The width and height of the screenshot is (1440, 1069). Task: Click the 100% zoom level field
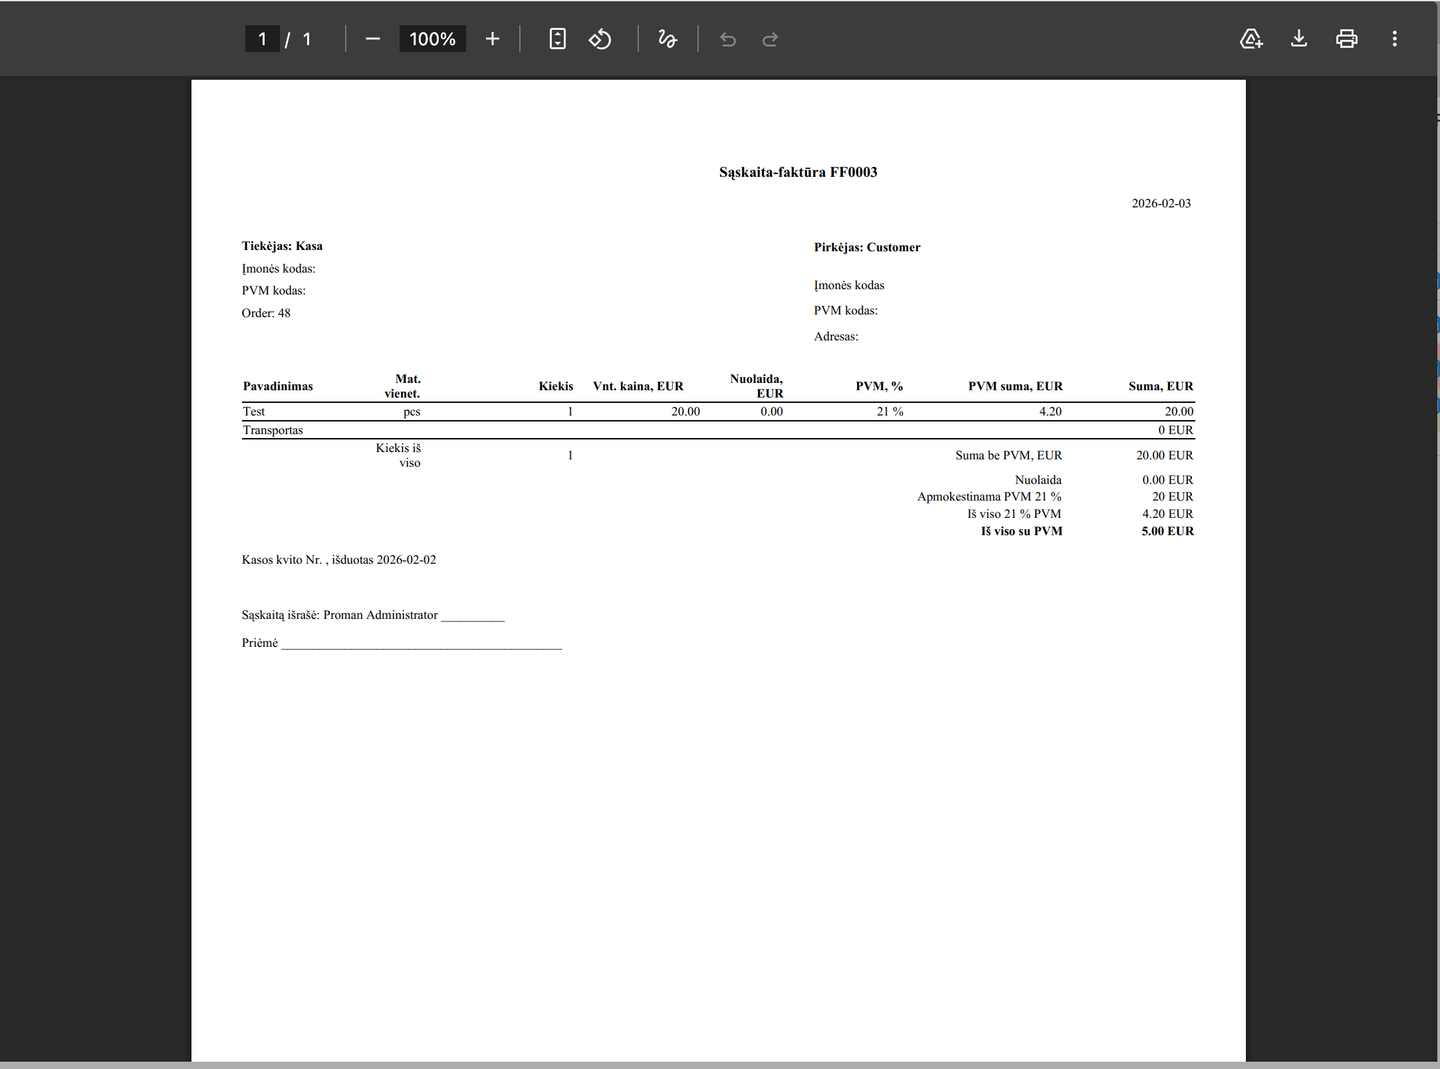coord(432,39)
